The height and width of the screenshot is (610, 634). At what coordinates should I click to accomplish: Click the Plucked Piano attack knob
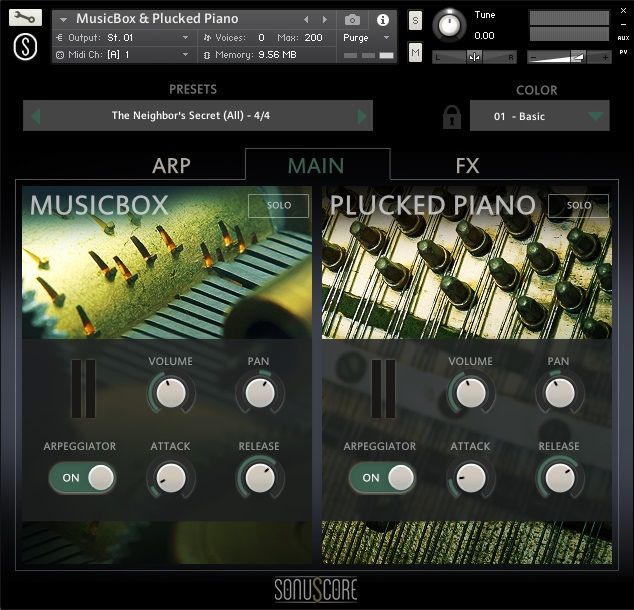coord(471,478)
